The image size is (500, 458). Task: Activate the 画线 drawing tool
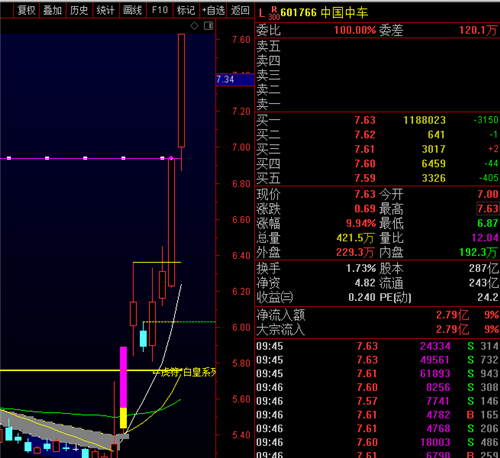tap(133, 10)
